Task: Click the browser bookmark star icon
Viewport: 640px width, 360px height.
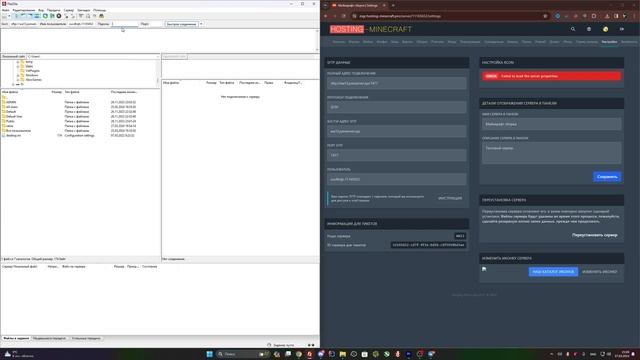Action: tap(545, 16)
